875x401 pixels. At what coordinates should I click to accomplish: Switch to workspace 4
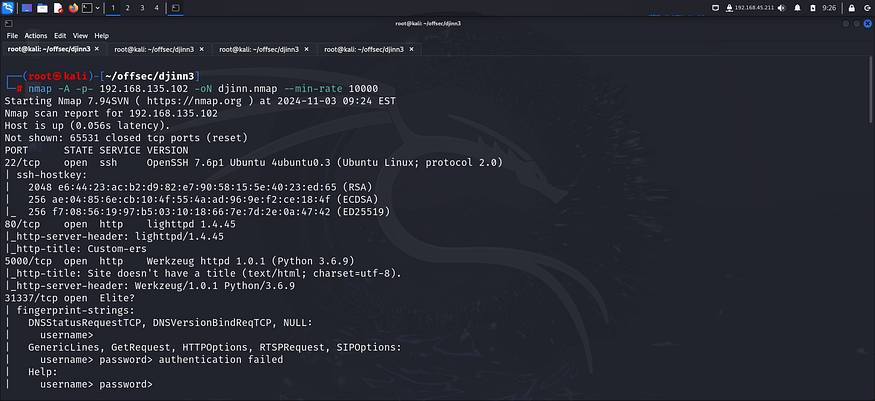pyautogui.click(x=156, y=8)
